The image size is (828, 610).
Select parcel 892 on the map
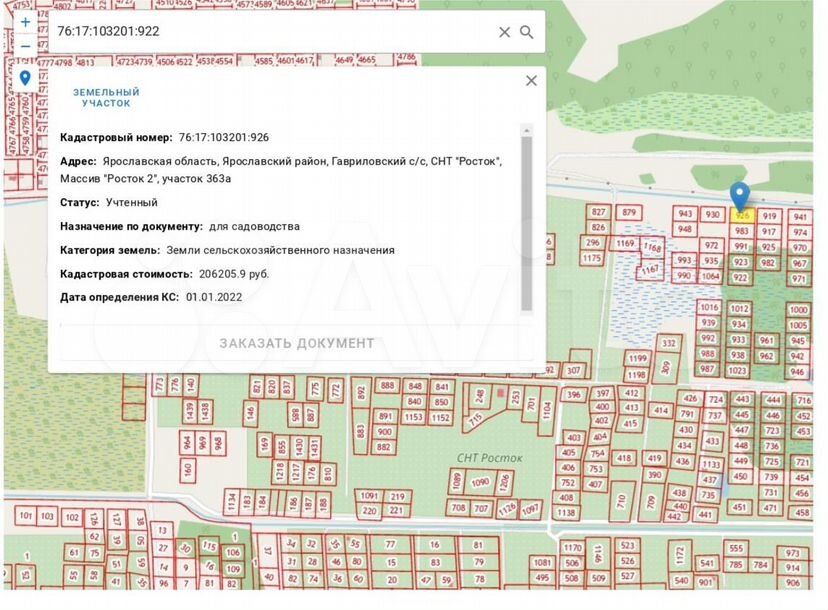pyautogui.click(x=361, y=394)
